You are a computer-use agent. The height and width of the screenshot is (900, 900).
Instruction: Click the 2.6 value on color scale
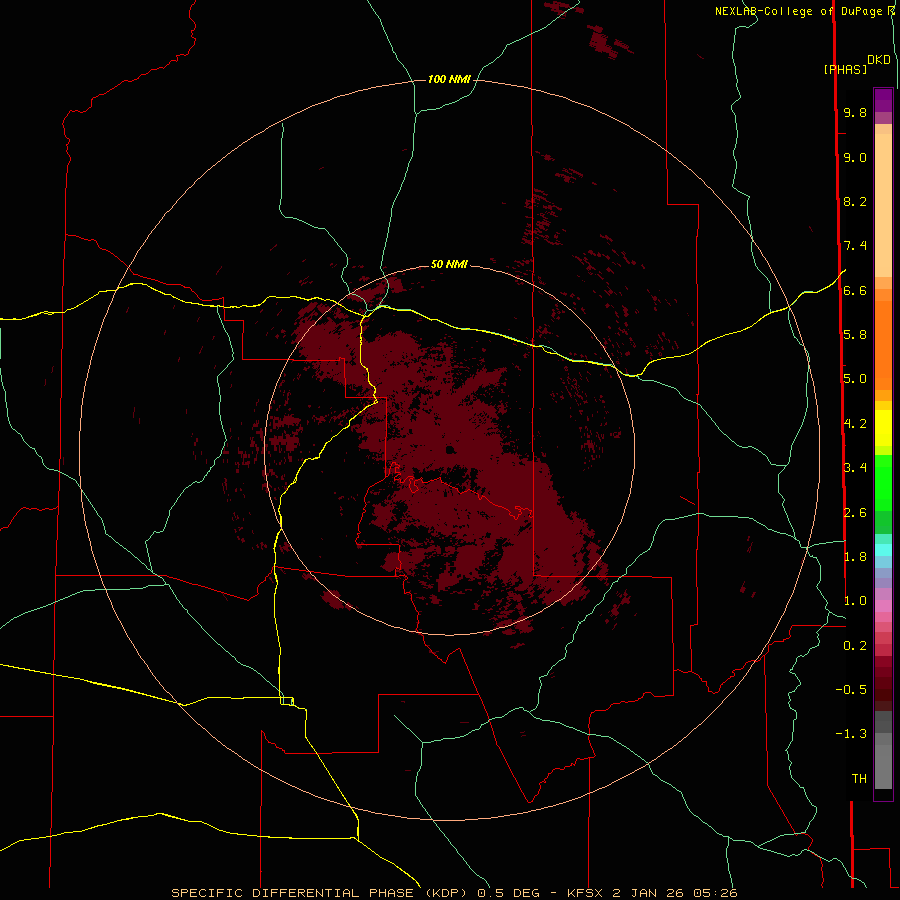pyautogui.click(x=855, y=513)
